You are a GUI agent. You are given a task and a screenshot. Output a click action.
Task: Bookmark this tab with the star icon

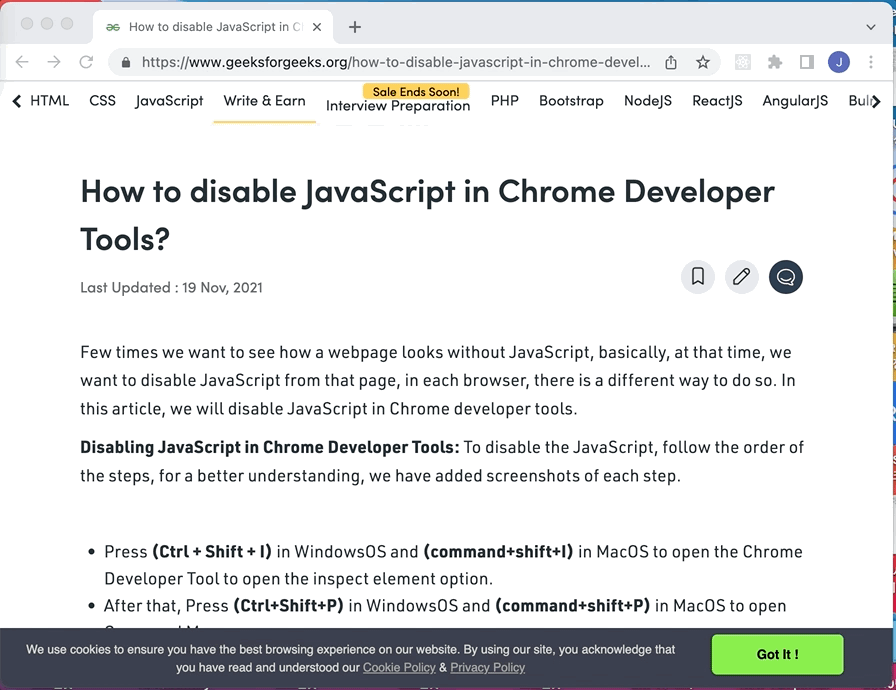pyautogui.click(x=703, y=62)
